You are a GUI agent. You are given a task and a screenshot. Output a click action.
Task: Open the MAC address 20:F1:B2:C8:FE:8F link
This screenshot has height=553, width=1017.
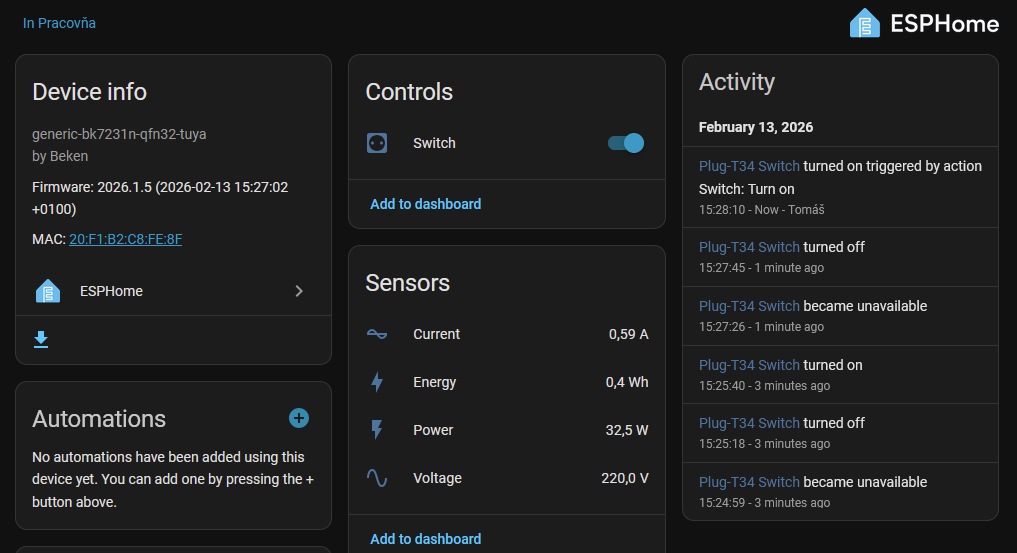tap(125, 239)
